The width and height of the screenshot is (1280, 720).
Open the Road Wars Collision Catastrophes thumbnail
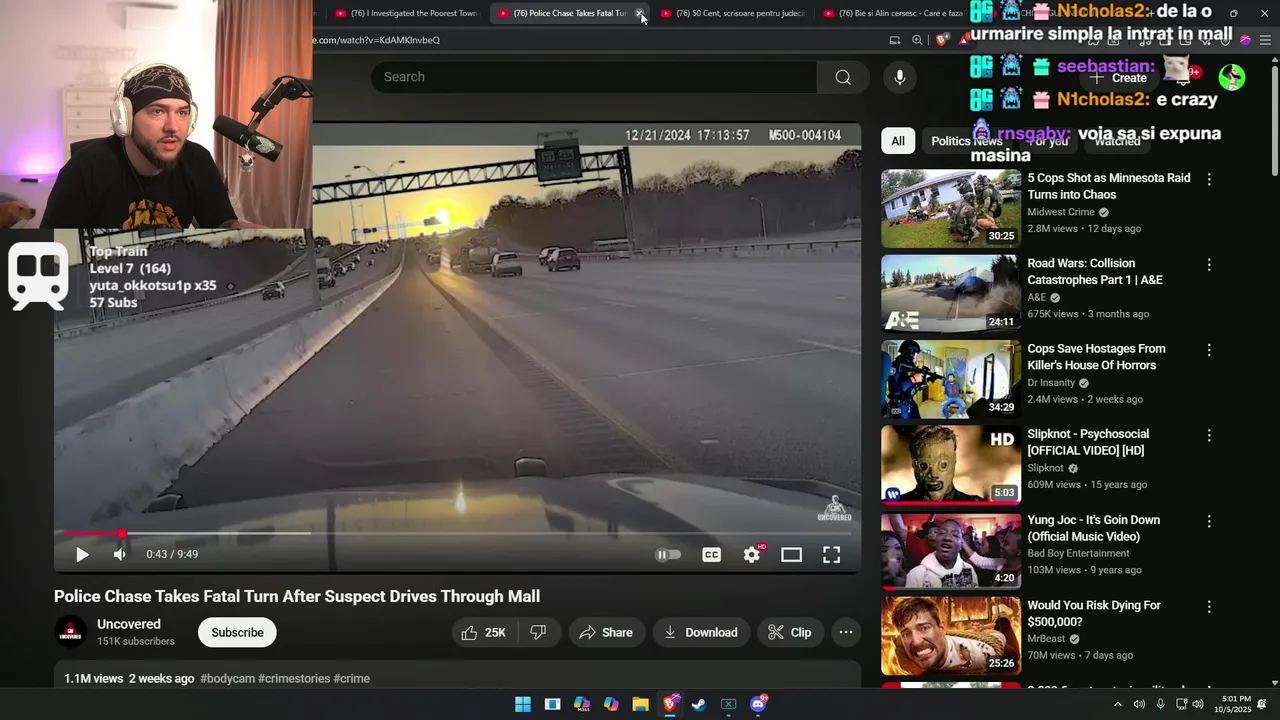pos(950,294)
